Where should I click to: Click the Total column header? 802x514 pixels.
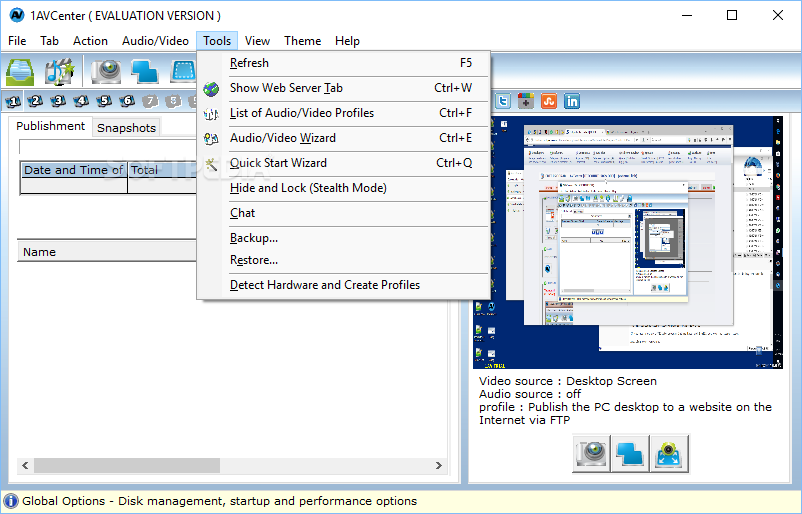162,170
